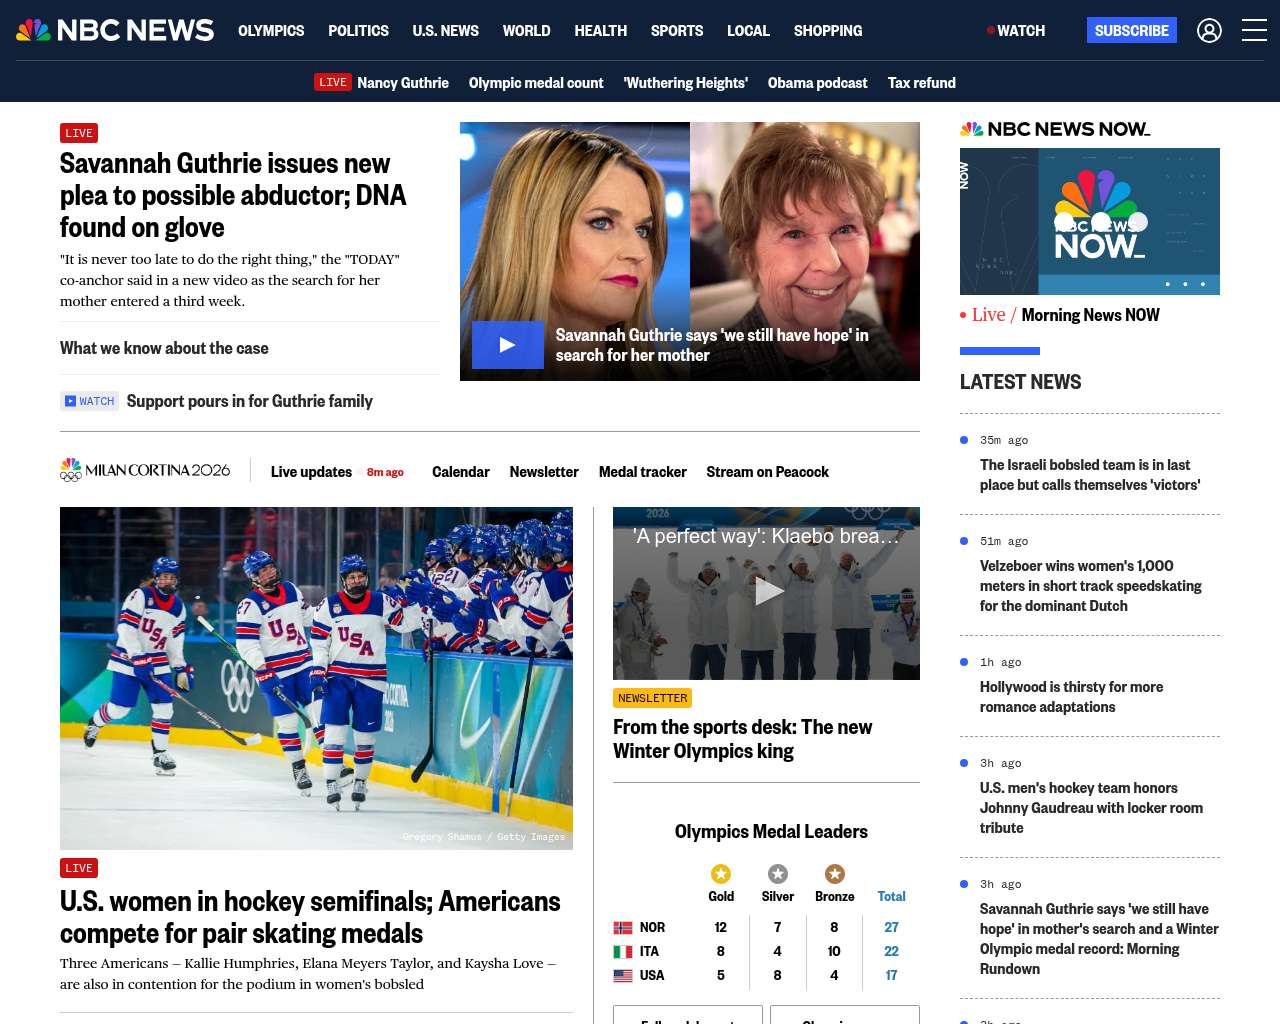Open the Watch live link
This screenshot has width=1280, height=1024.
pos(1016,31)
